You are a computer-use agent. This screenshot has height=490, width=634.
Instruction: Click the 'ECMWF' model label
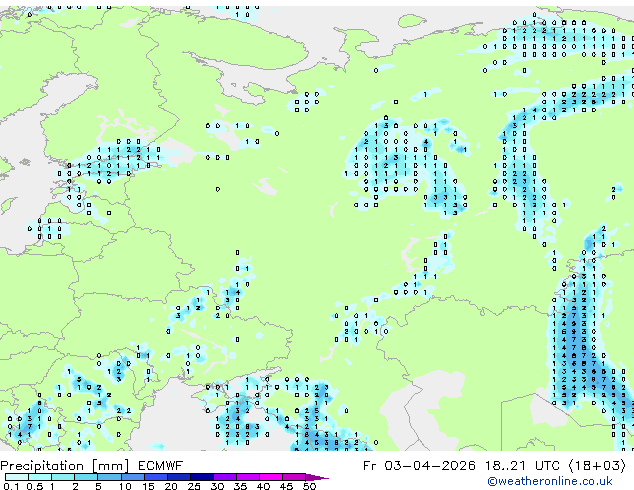[x=161, y=466]
